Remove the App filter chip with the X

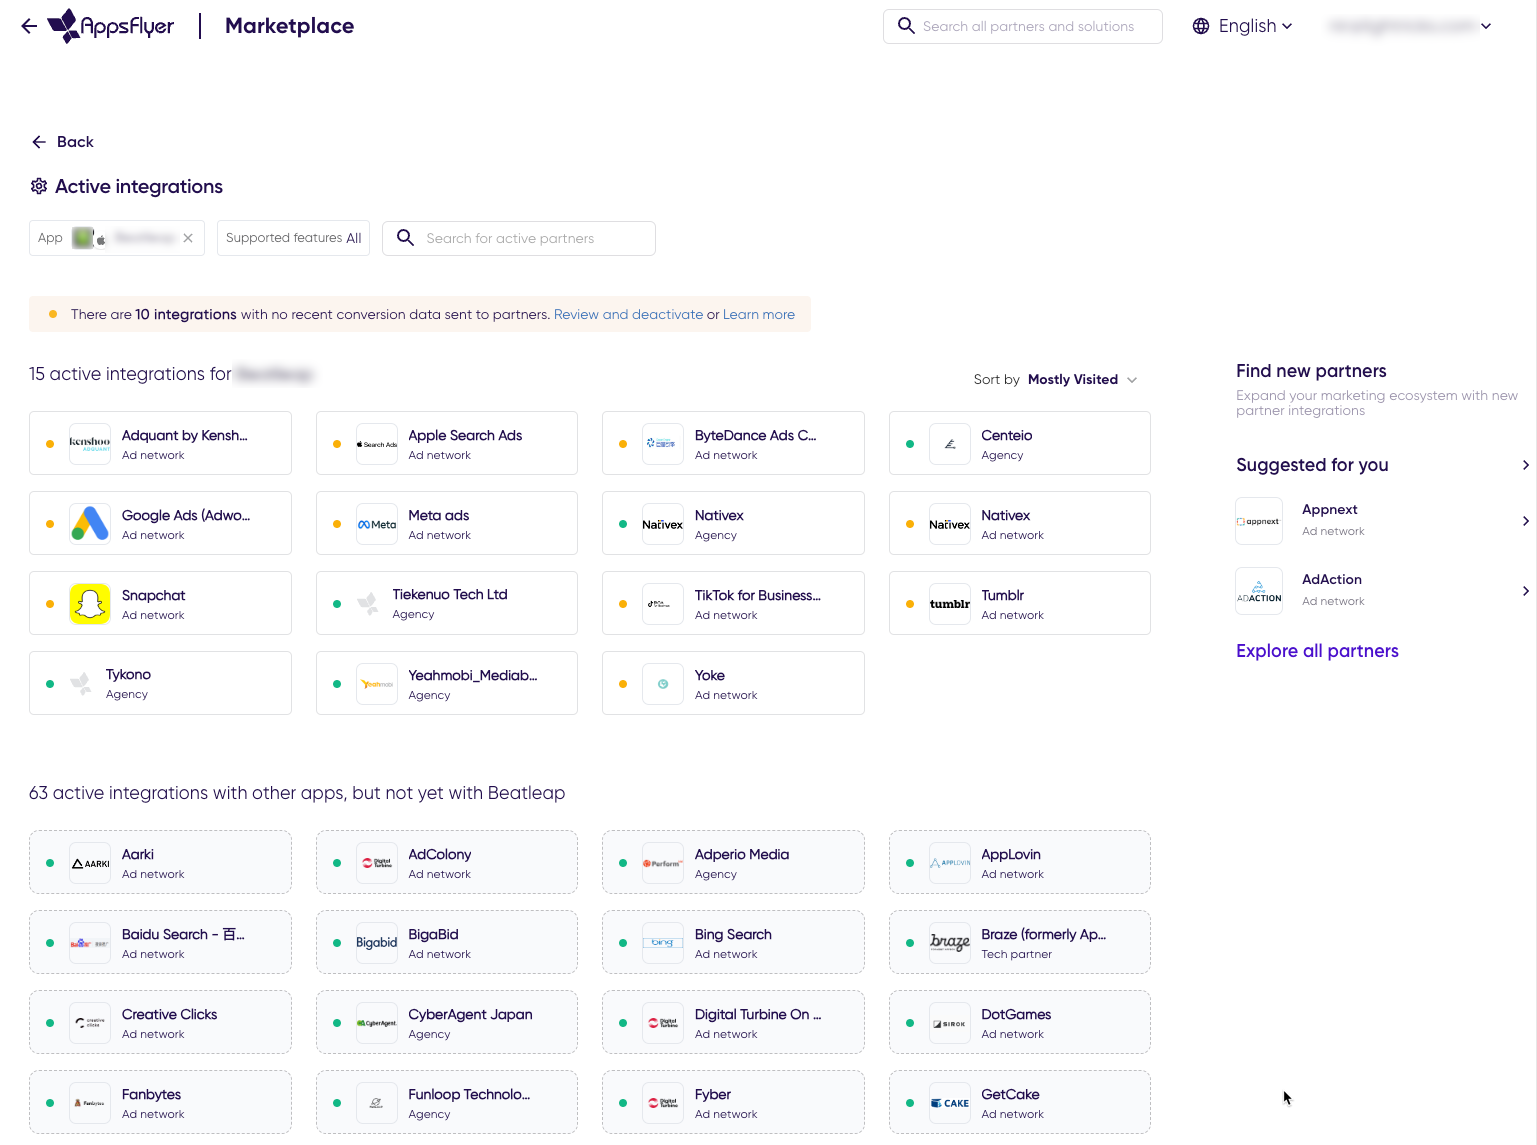point(188,237)
